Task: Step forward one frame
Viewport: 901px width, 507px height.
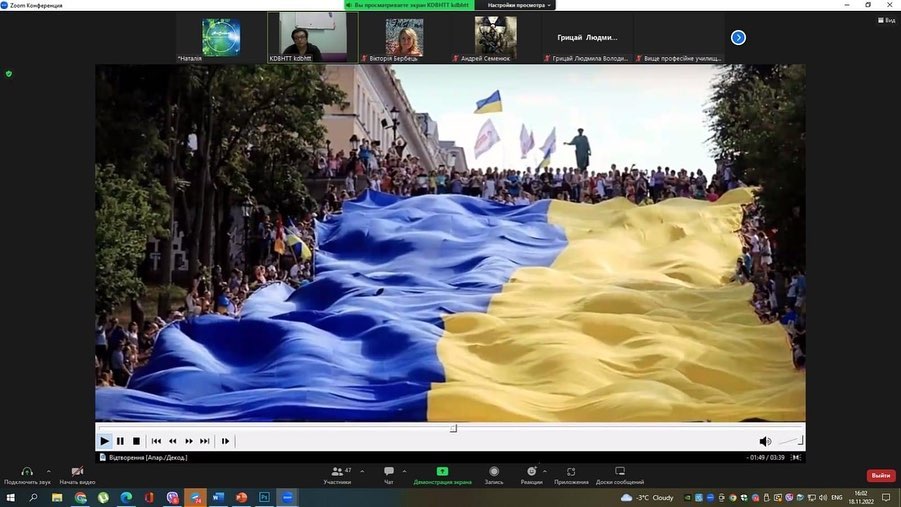Action: [x=225, y=441]
